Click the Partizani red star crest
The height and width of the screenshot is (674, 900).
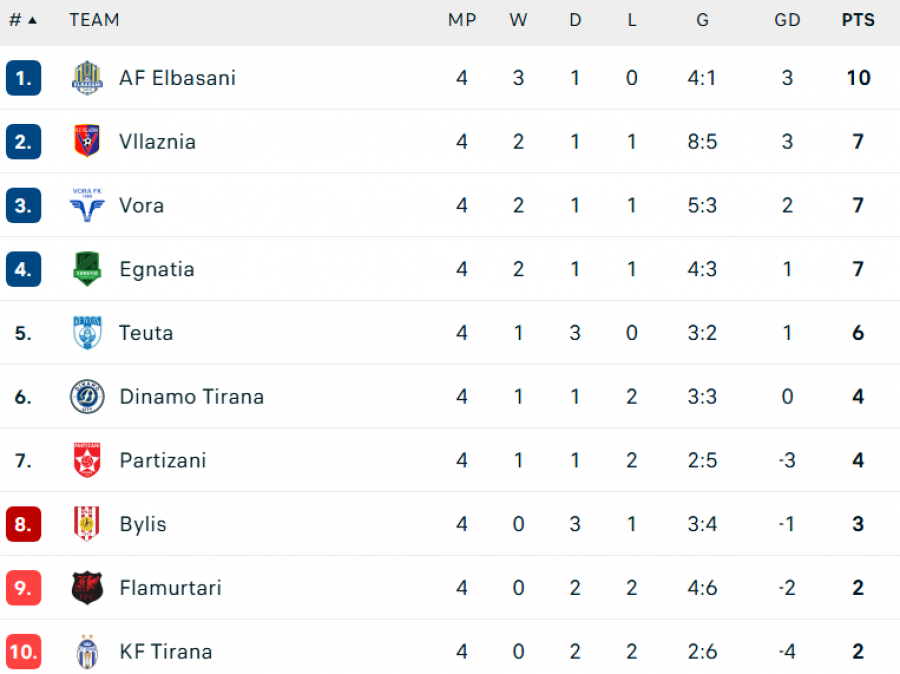[87, 460]
